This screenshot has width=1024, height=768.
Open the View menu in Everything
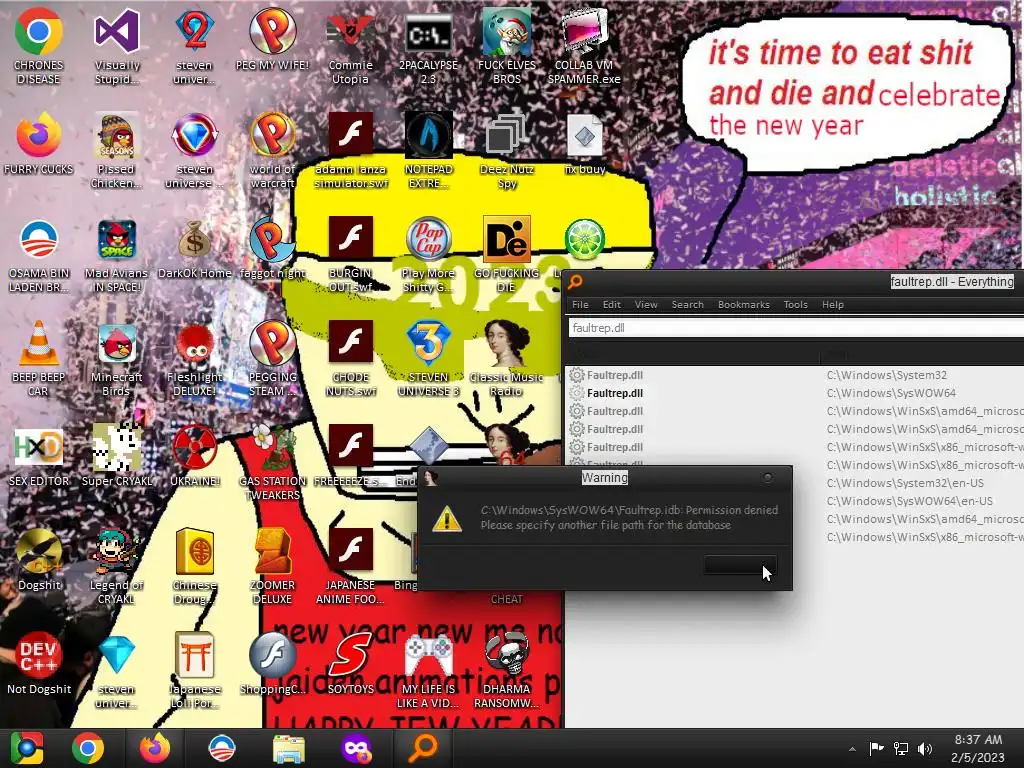click(646, 304)
